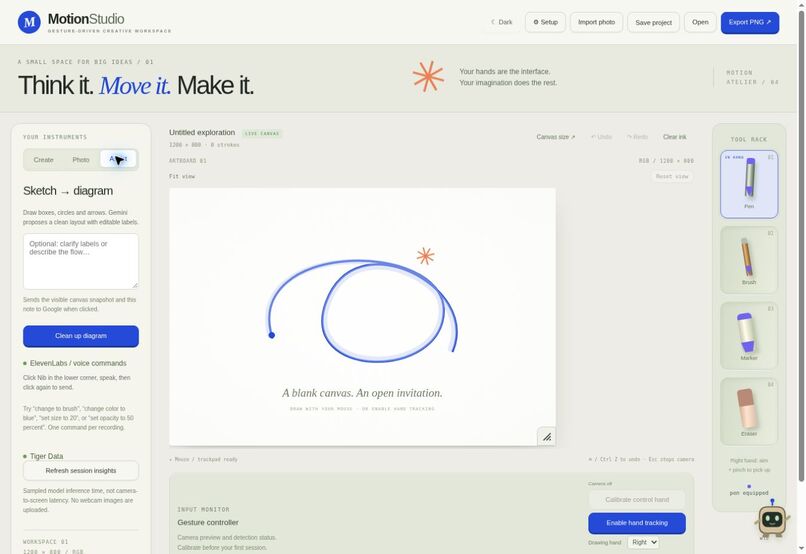Click the MotionStudio M logo
806x554 pixels.
29,22
